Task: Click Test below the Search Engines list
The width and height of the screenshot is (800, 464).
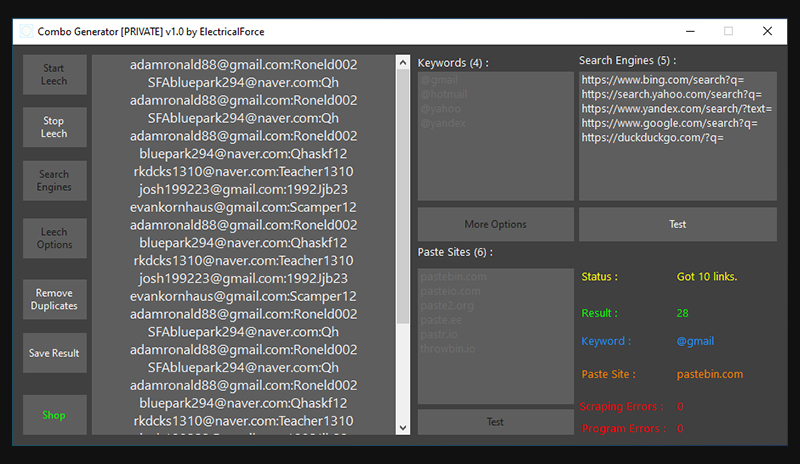Action: click(x=677, y=224)
